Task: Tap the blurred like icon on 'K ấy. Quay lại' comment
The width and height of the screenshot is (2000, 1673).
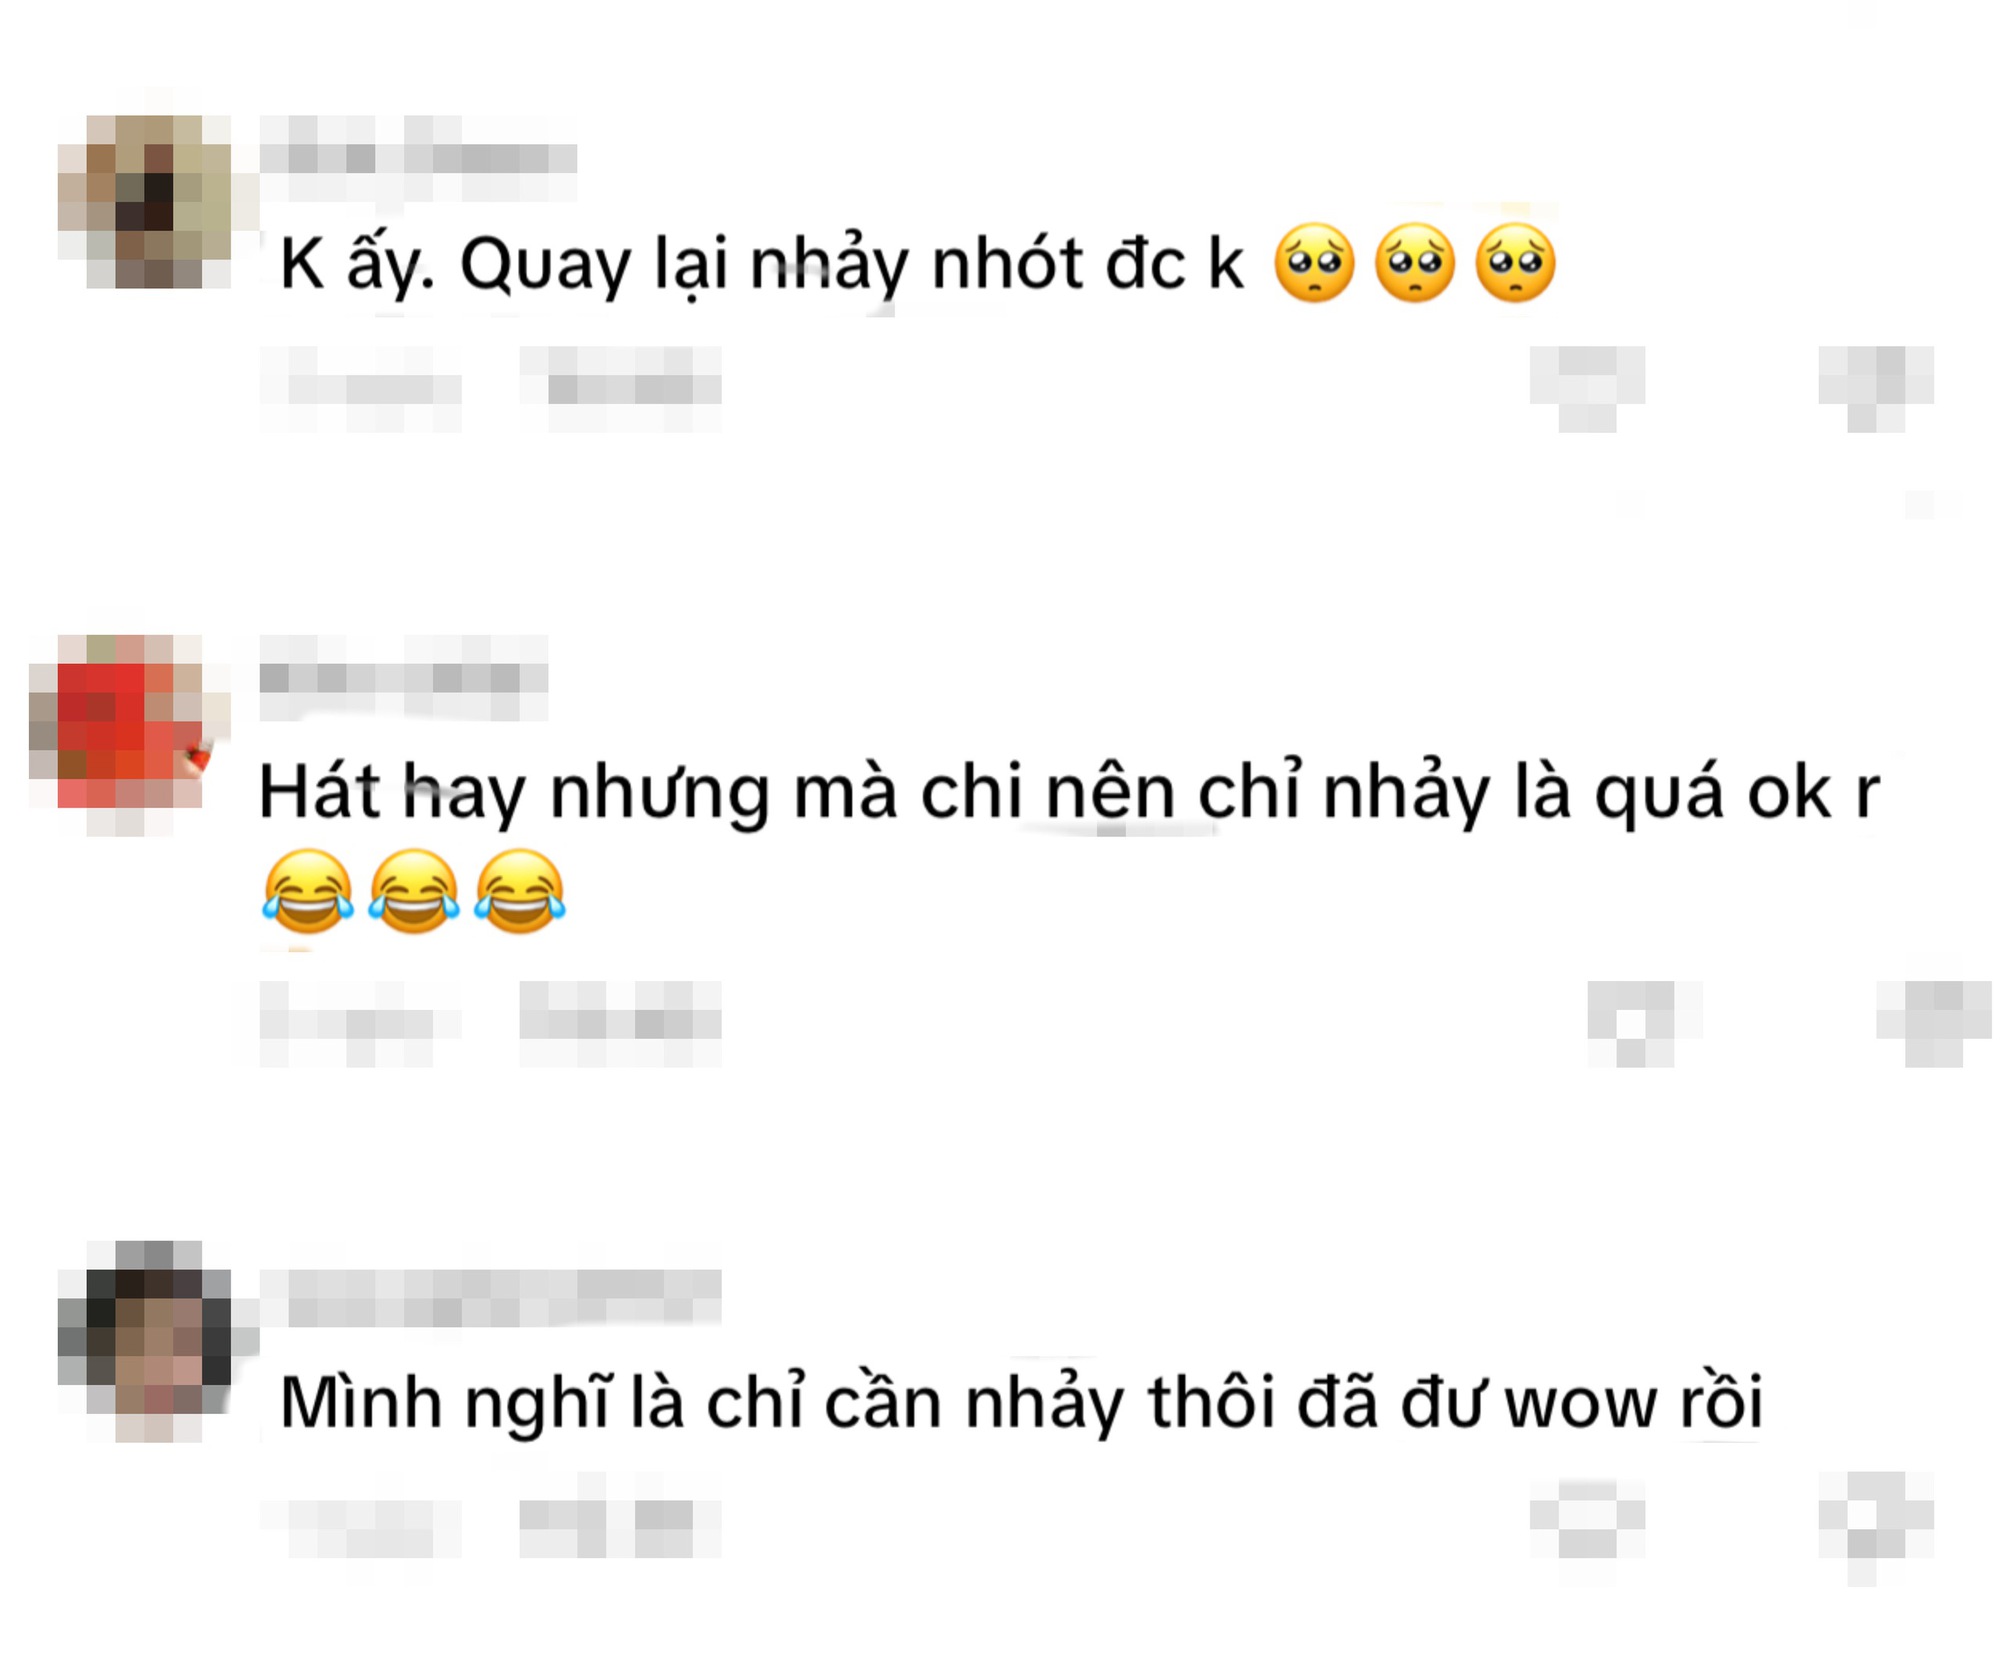Action: 1587,389
